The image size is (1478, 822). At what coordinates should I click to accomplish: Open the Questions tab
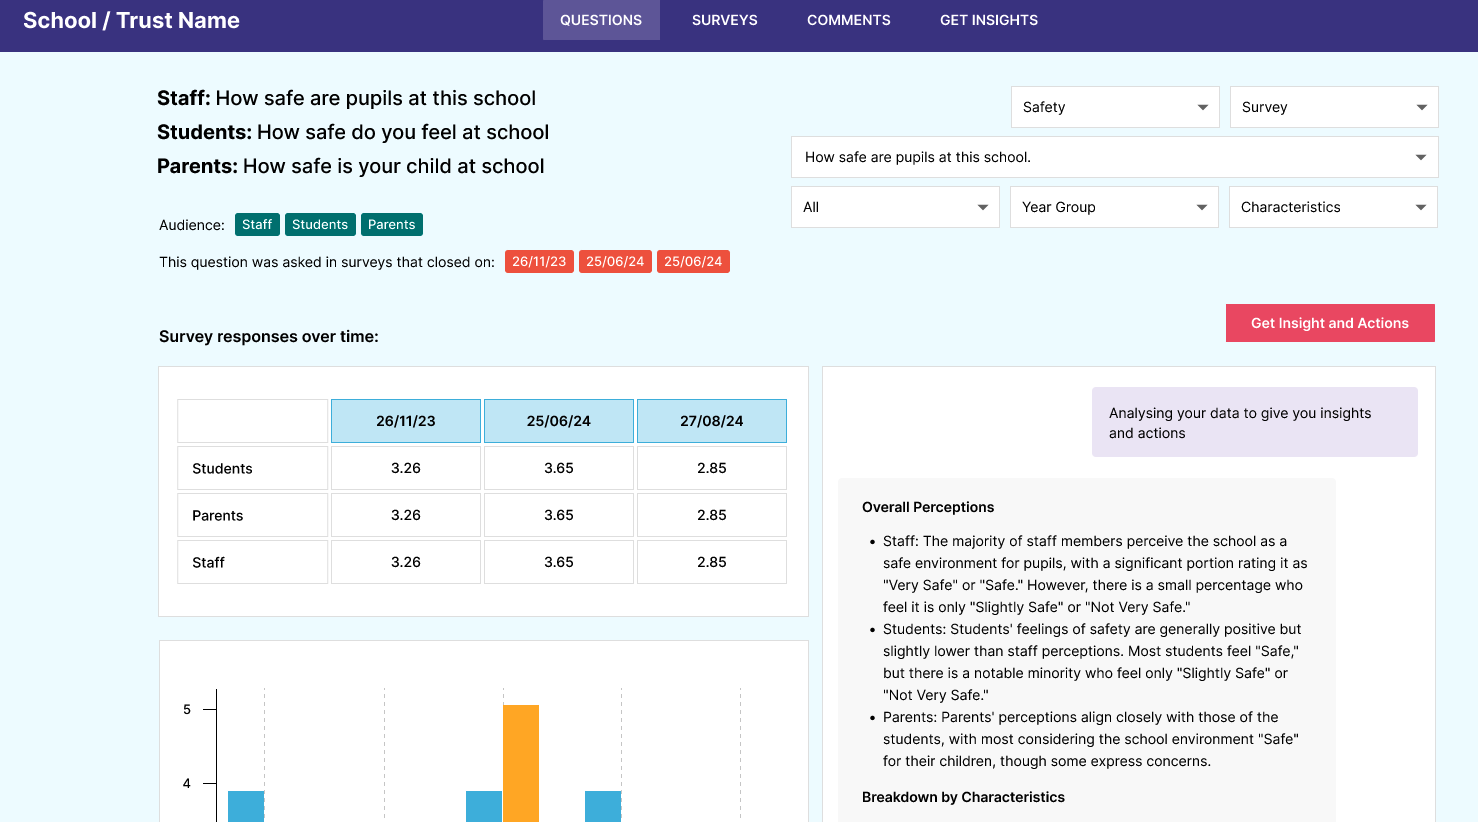point(601,20)
